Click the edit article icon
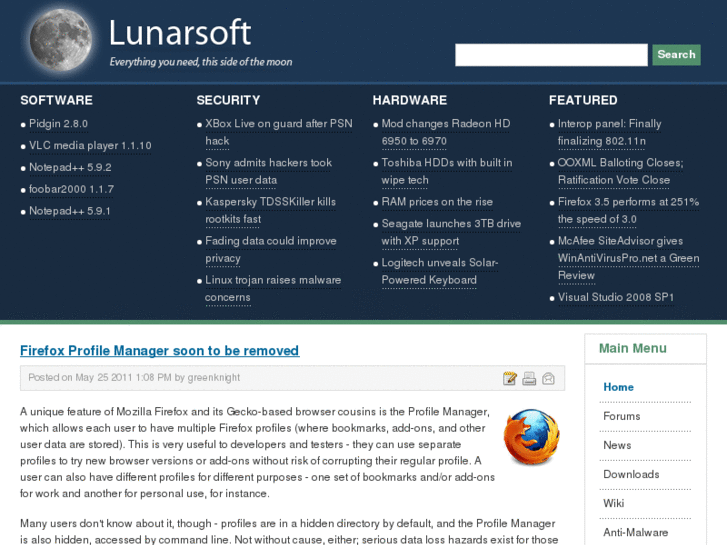This screenshot has height=545, width=727. 510,378
